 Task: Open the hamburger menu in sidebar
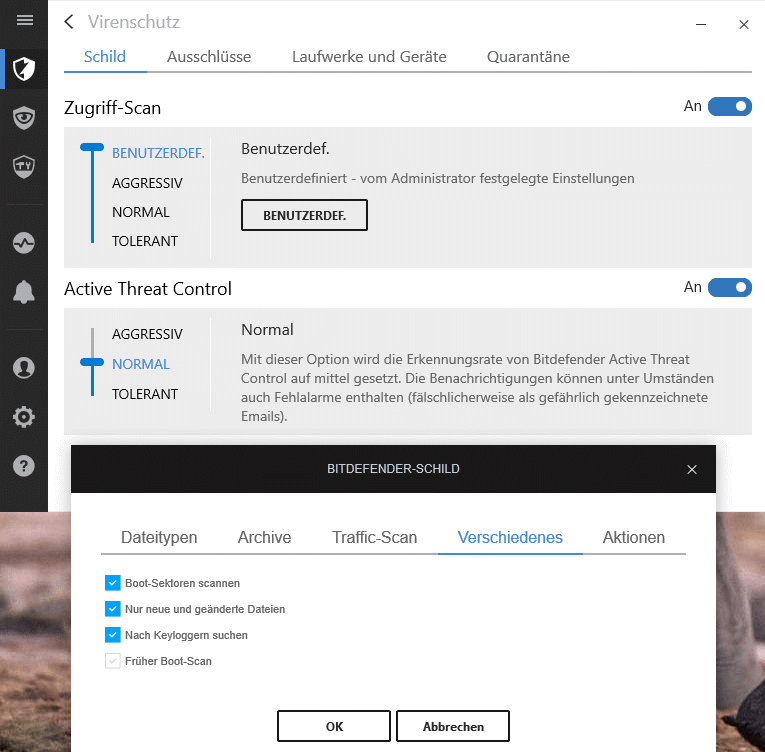click(x=24, y=20)
